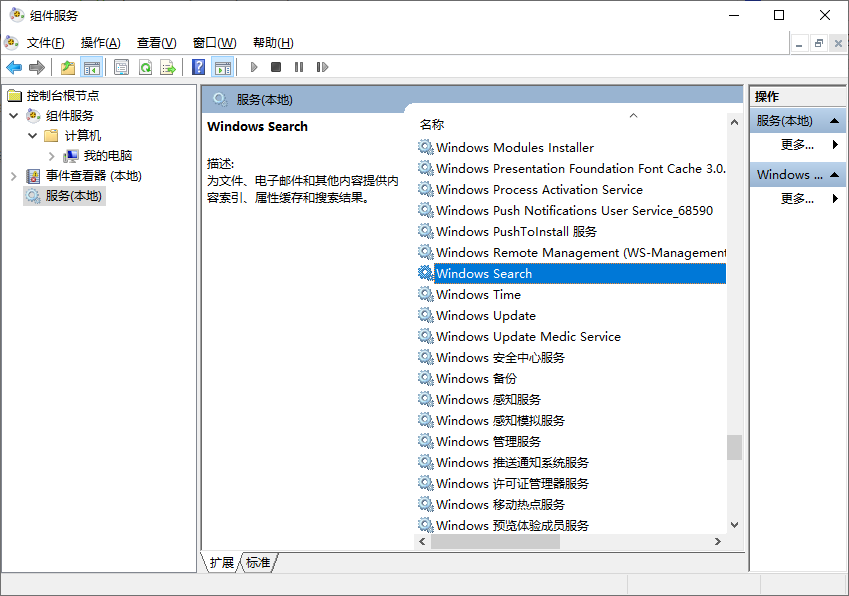Select Windows 感知服务 row
The height and width of the screenshot is (596, 849).
[571, 399]
